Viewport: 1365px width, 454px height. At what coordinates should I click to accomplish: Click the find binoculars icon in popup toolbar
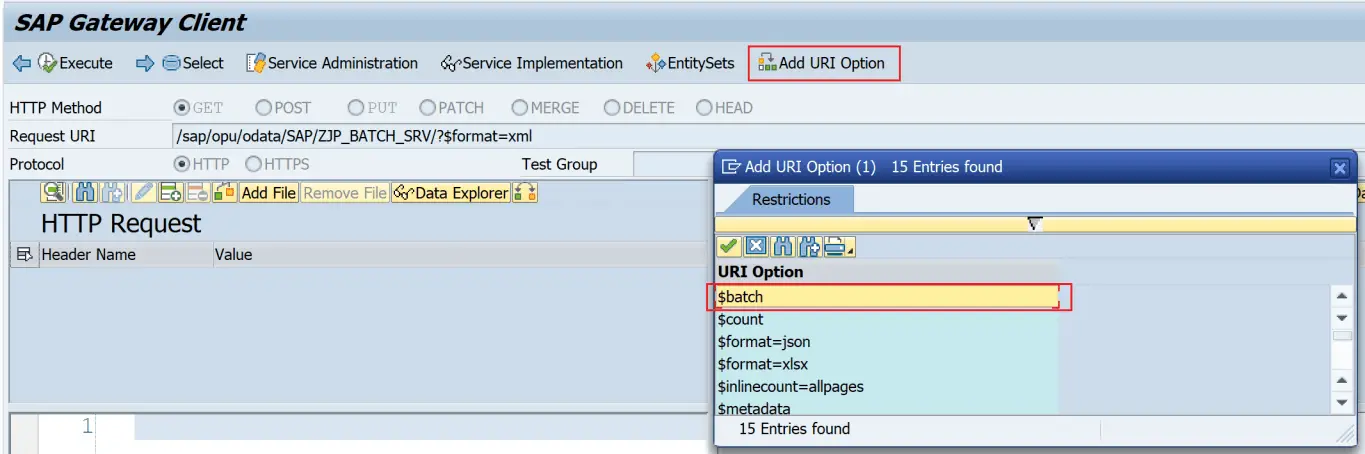783,247
